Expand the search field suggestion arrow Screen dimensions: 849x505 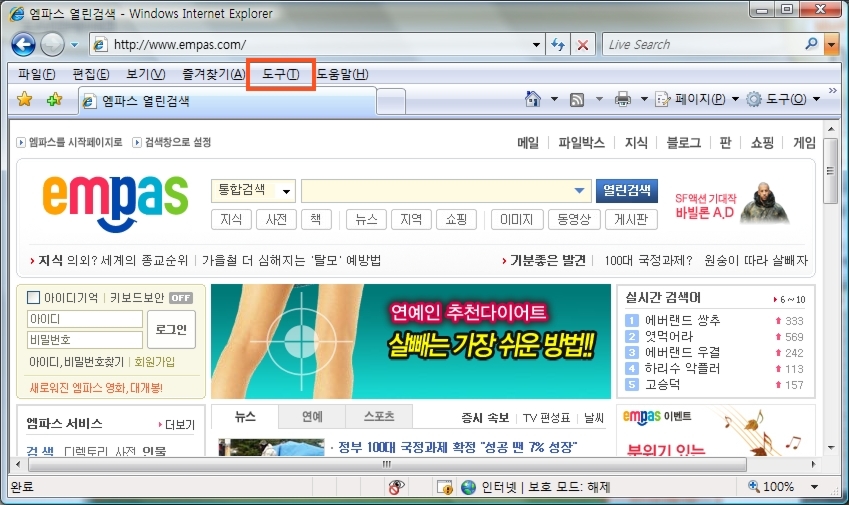pos(579,191)
